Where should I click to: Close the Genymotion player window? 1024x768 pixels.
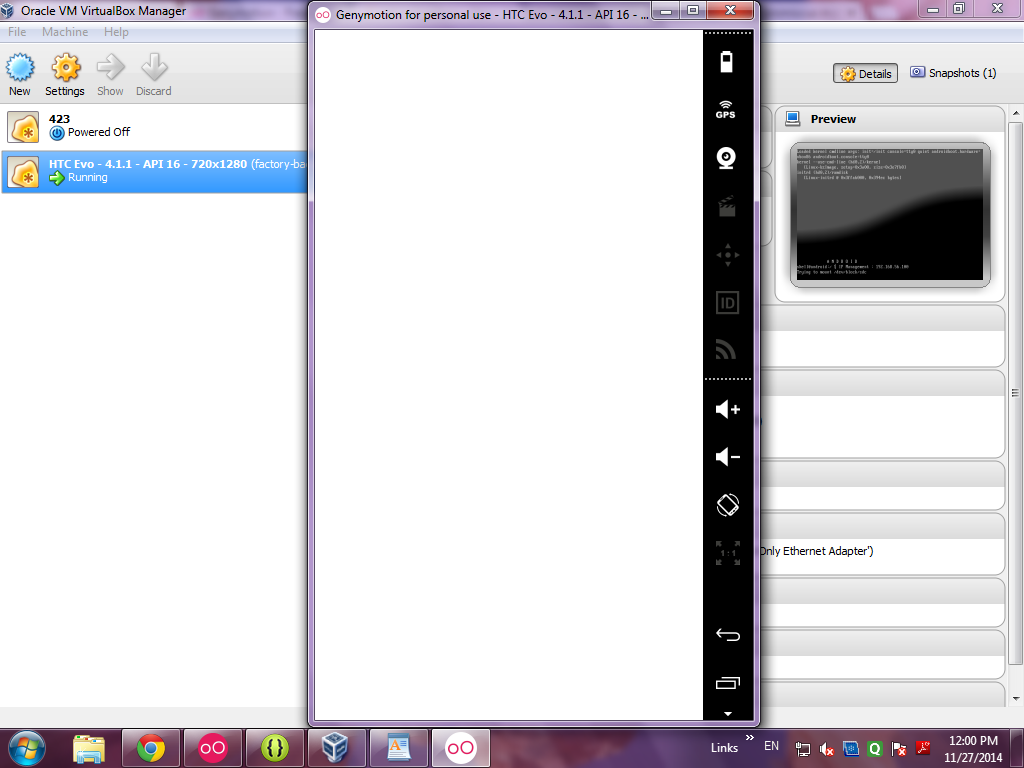click(x=730, y=11)
